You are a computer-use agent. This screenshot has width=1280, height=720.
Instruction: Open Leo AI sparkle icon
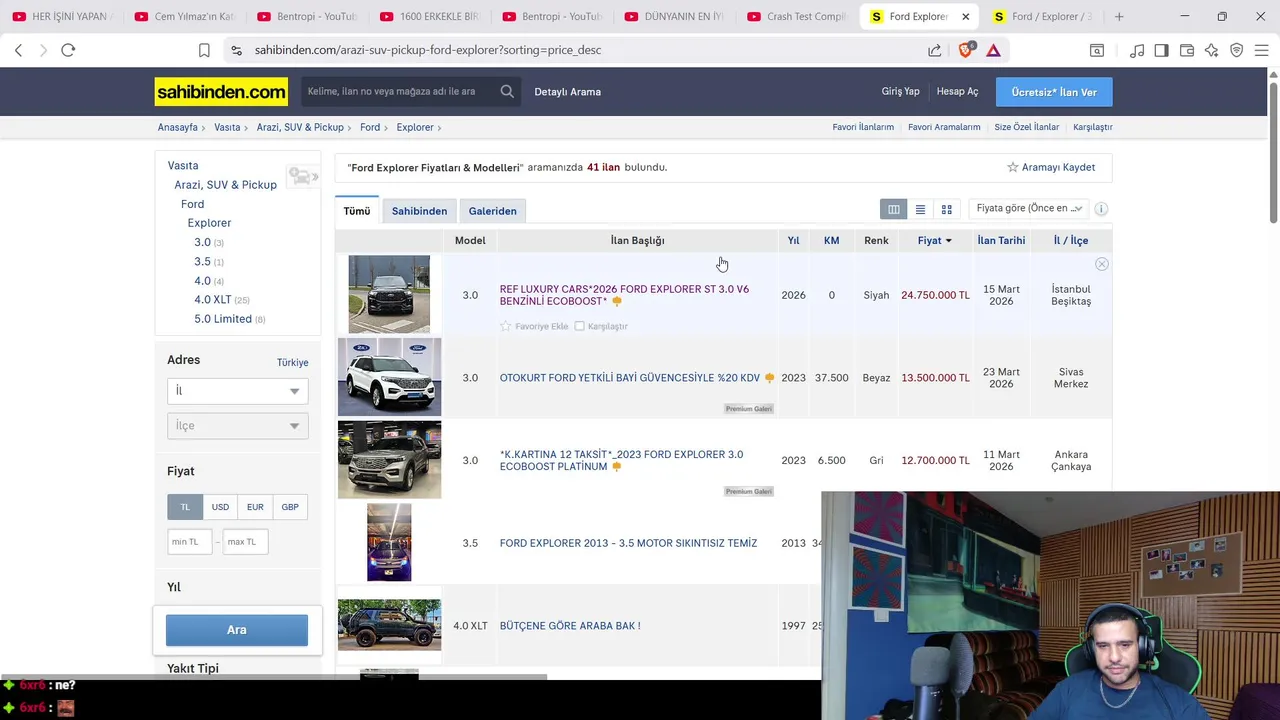pos(1211,50)
